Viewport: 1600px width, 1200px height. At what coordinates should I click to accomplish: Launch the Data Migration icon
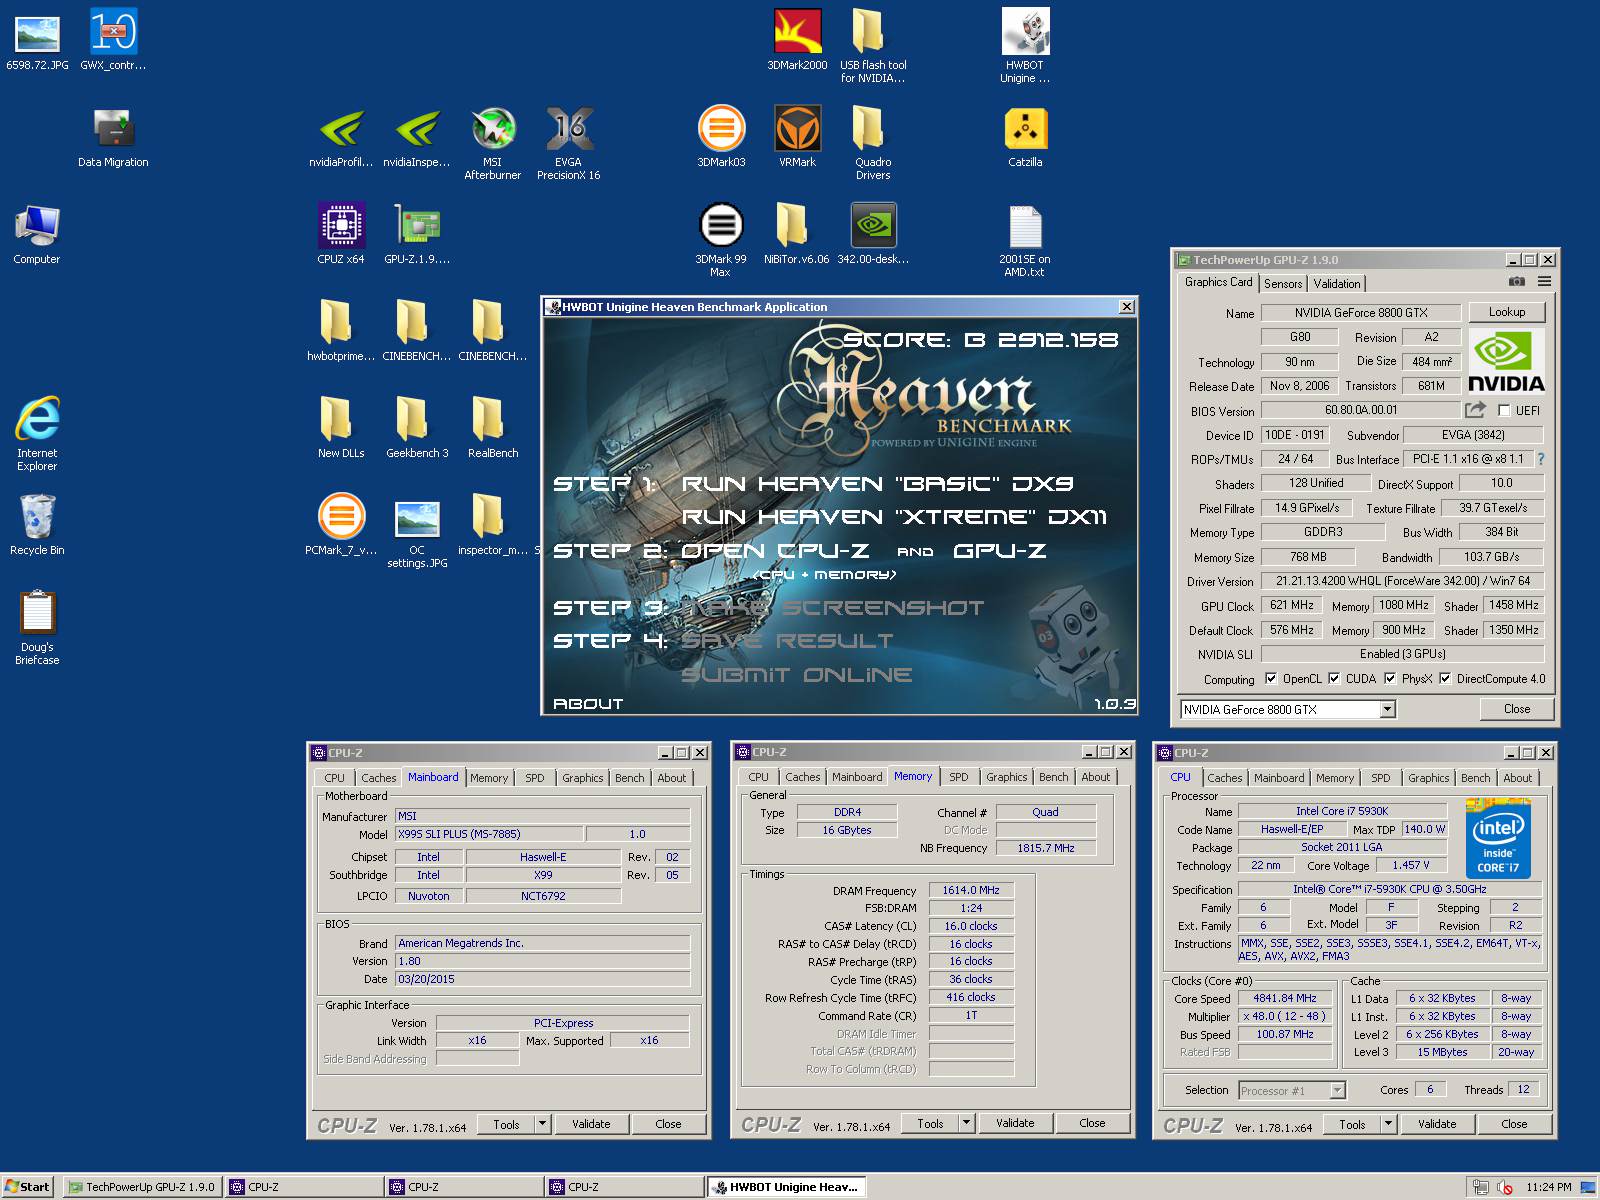[x=113, y=137]
